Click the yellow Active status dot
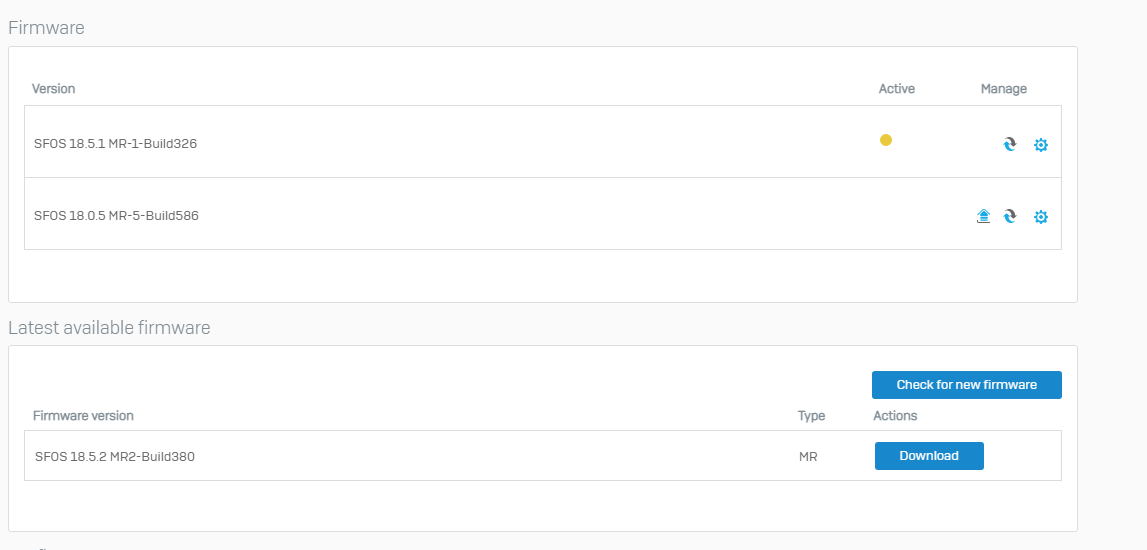 point(885,140)
